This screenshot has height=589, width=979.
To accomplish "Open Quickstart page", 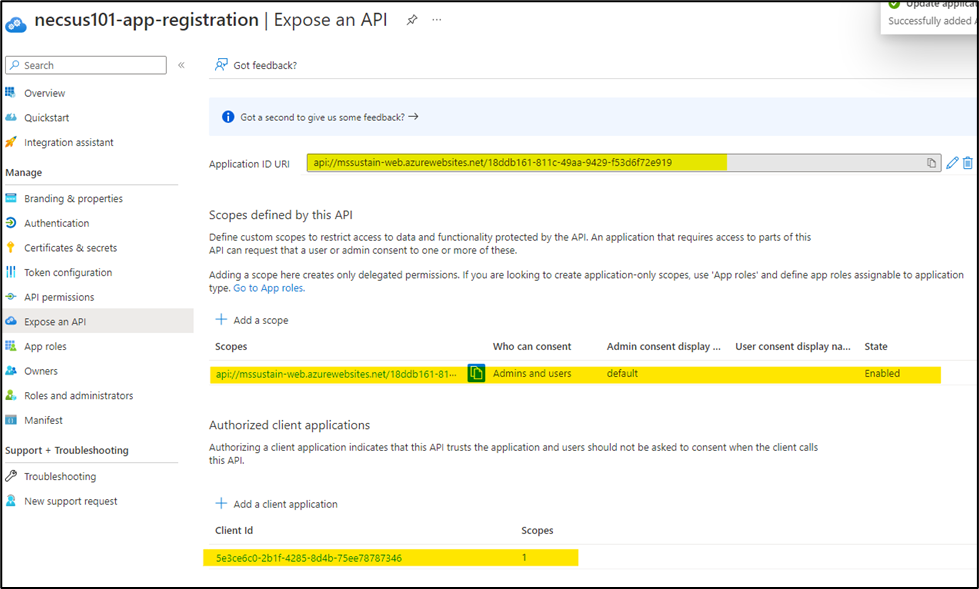I will coord(47,117).
